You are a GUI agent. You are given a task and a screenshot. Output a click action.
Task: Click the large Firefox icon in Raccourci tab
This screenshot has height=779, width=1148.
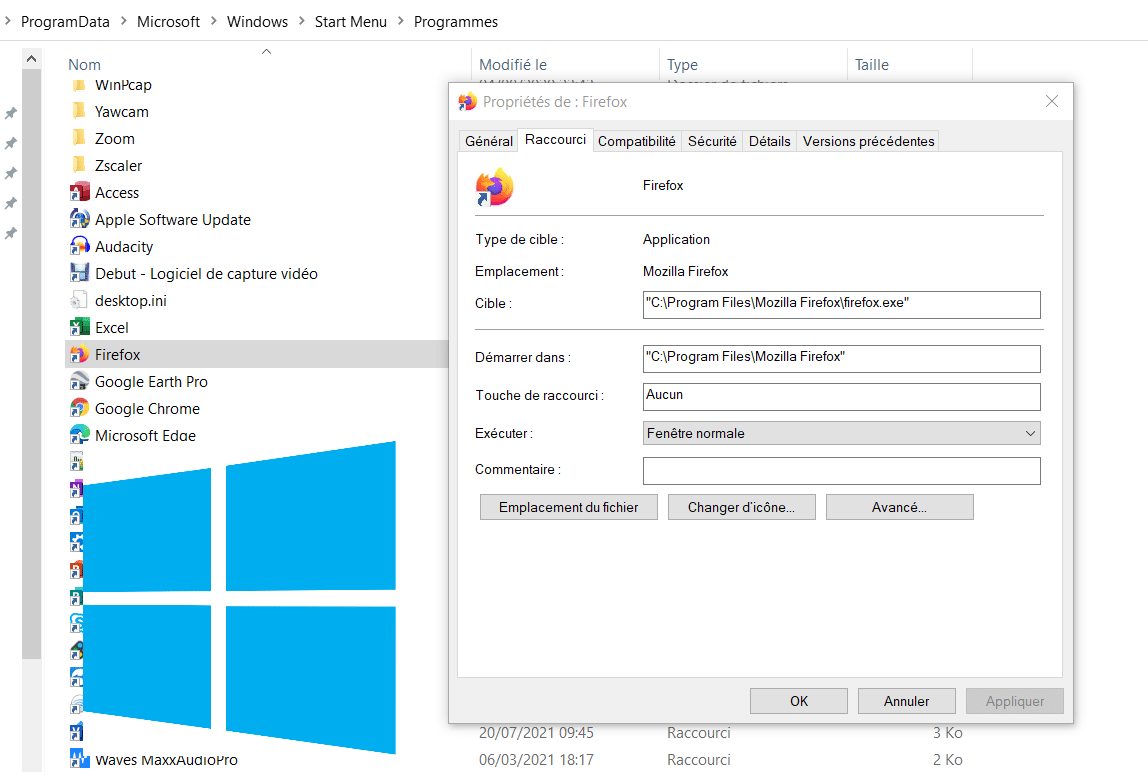click(x=494, y=187)
